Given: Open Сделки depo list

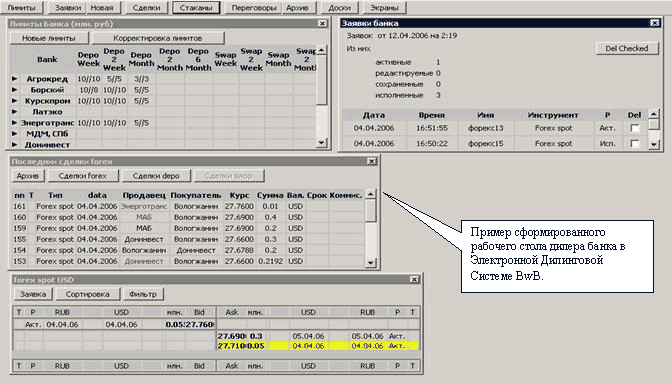Looking at the screenshot, I should (156, 176).
